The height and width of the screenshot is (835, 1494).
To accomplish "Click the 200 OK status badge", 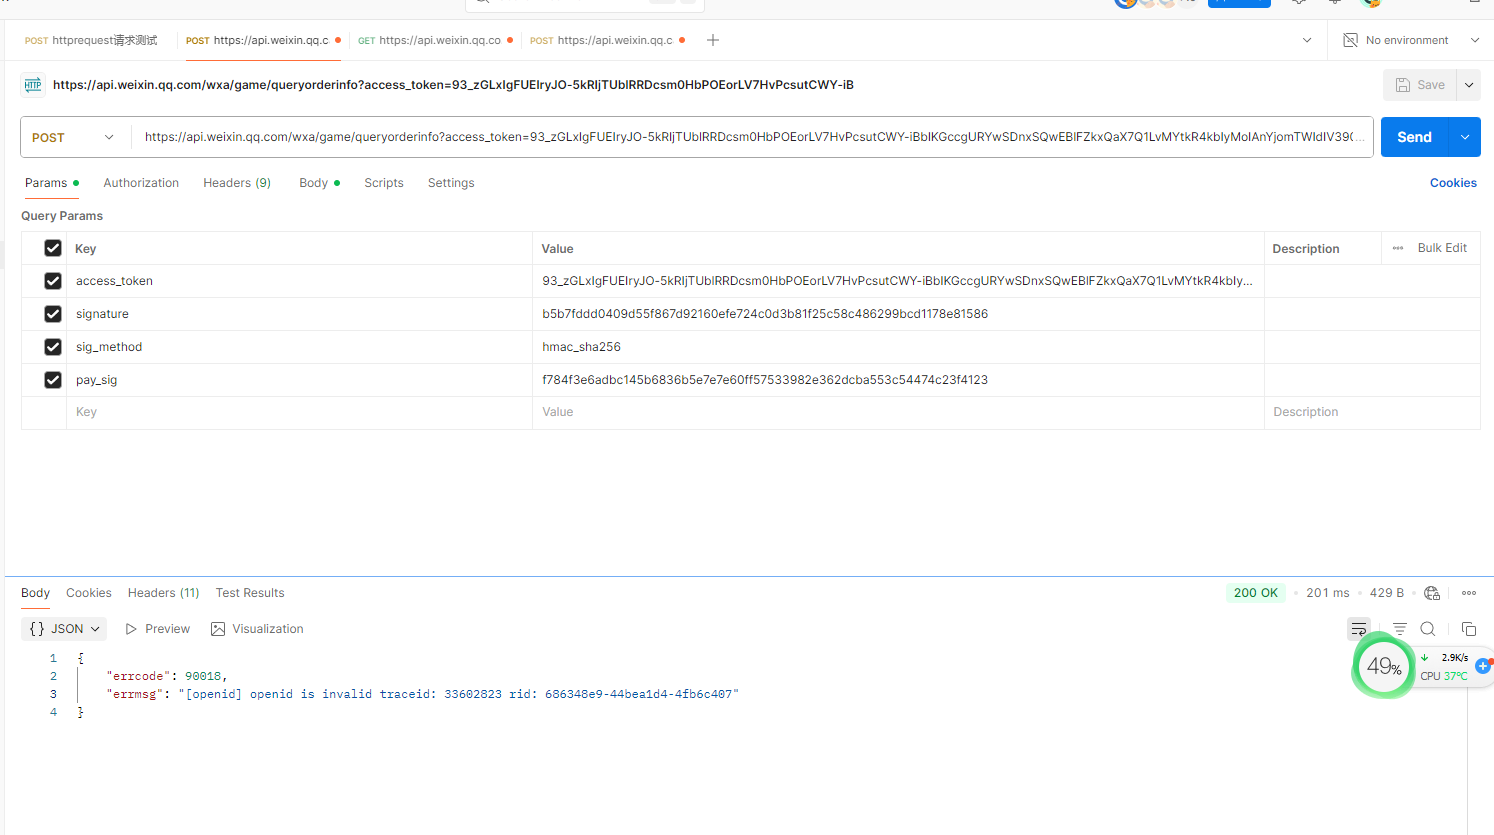I will click(x=1256, y=593).
